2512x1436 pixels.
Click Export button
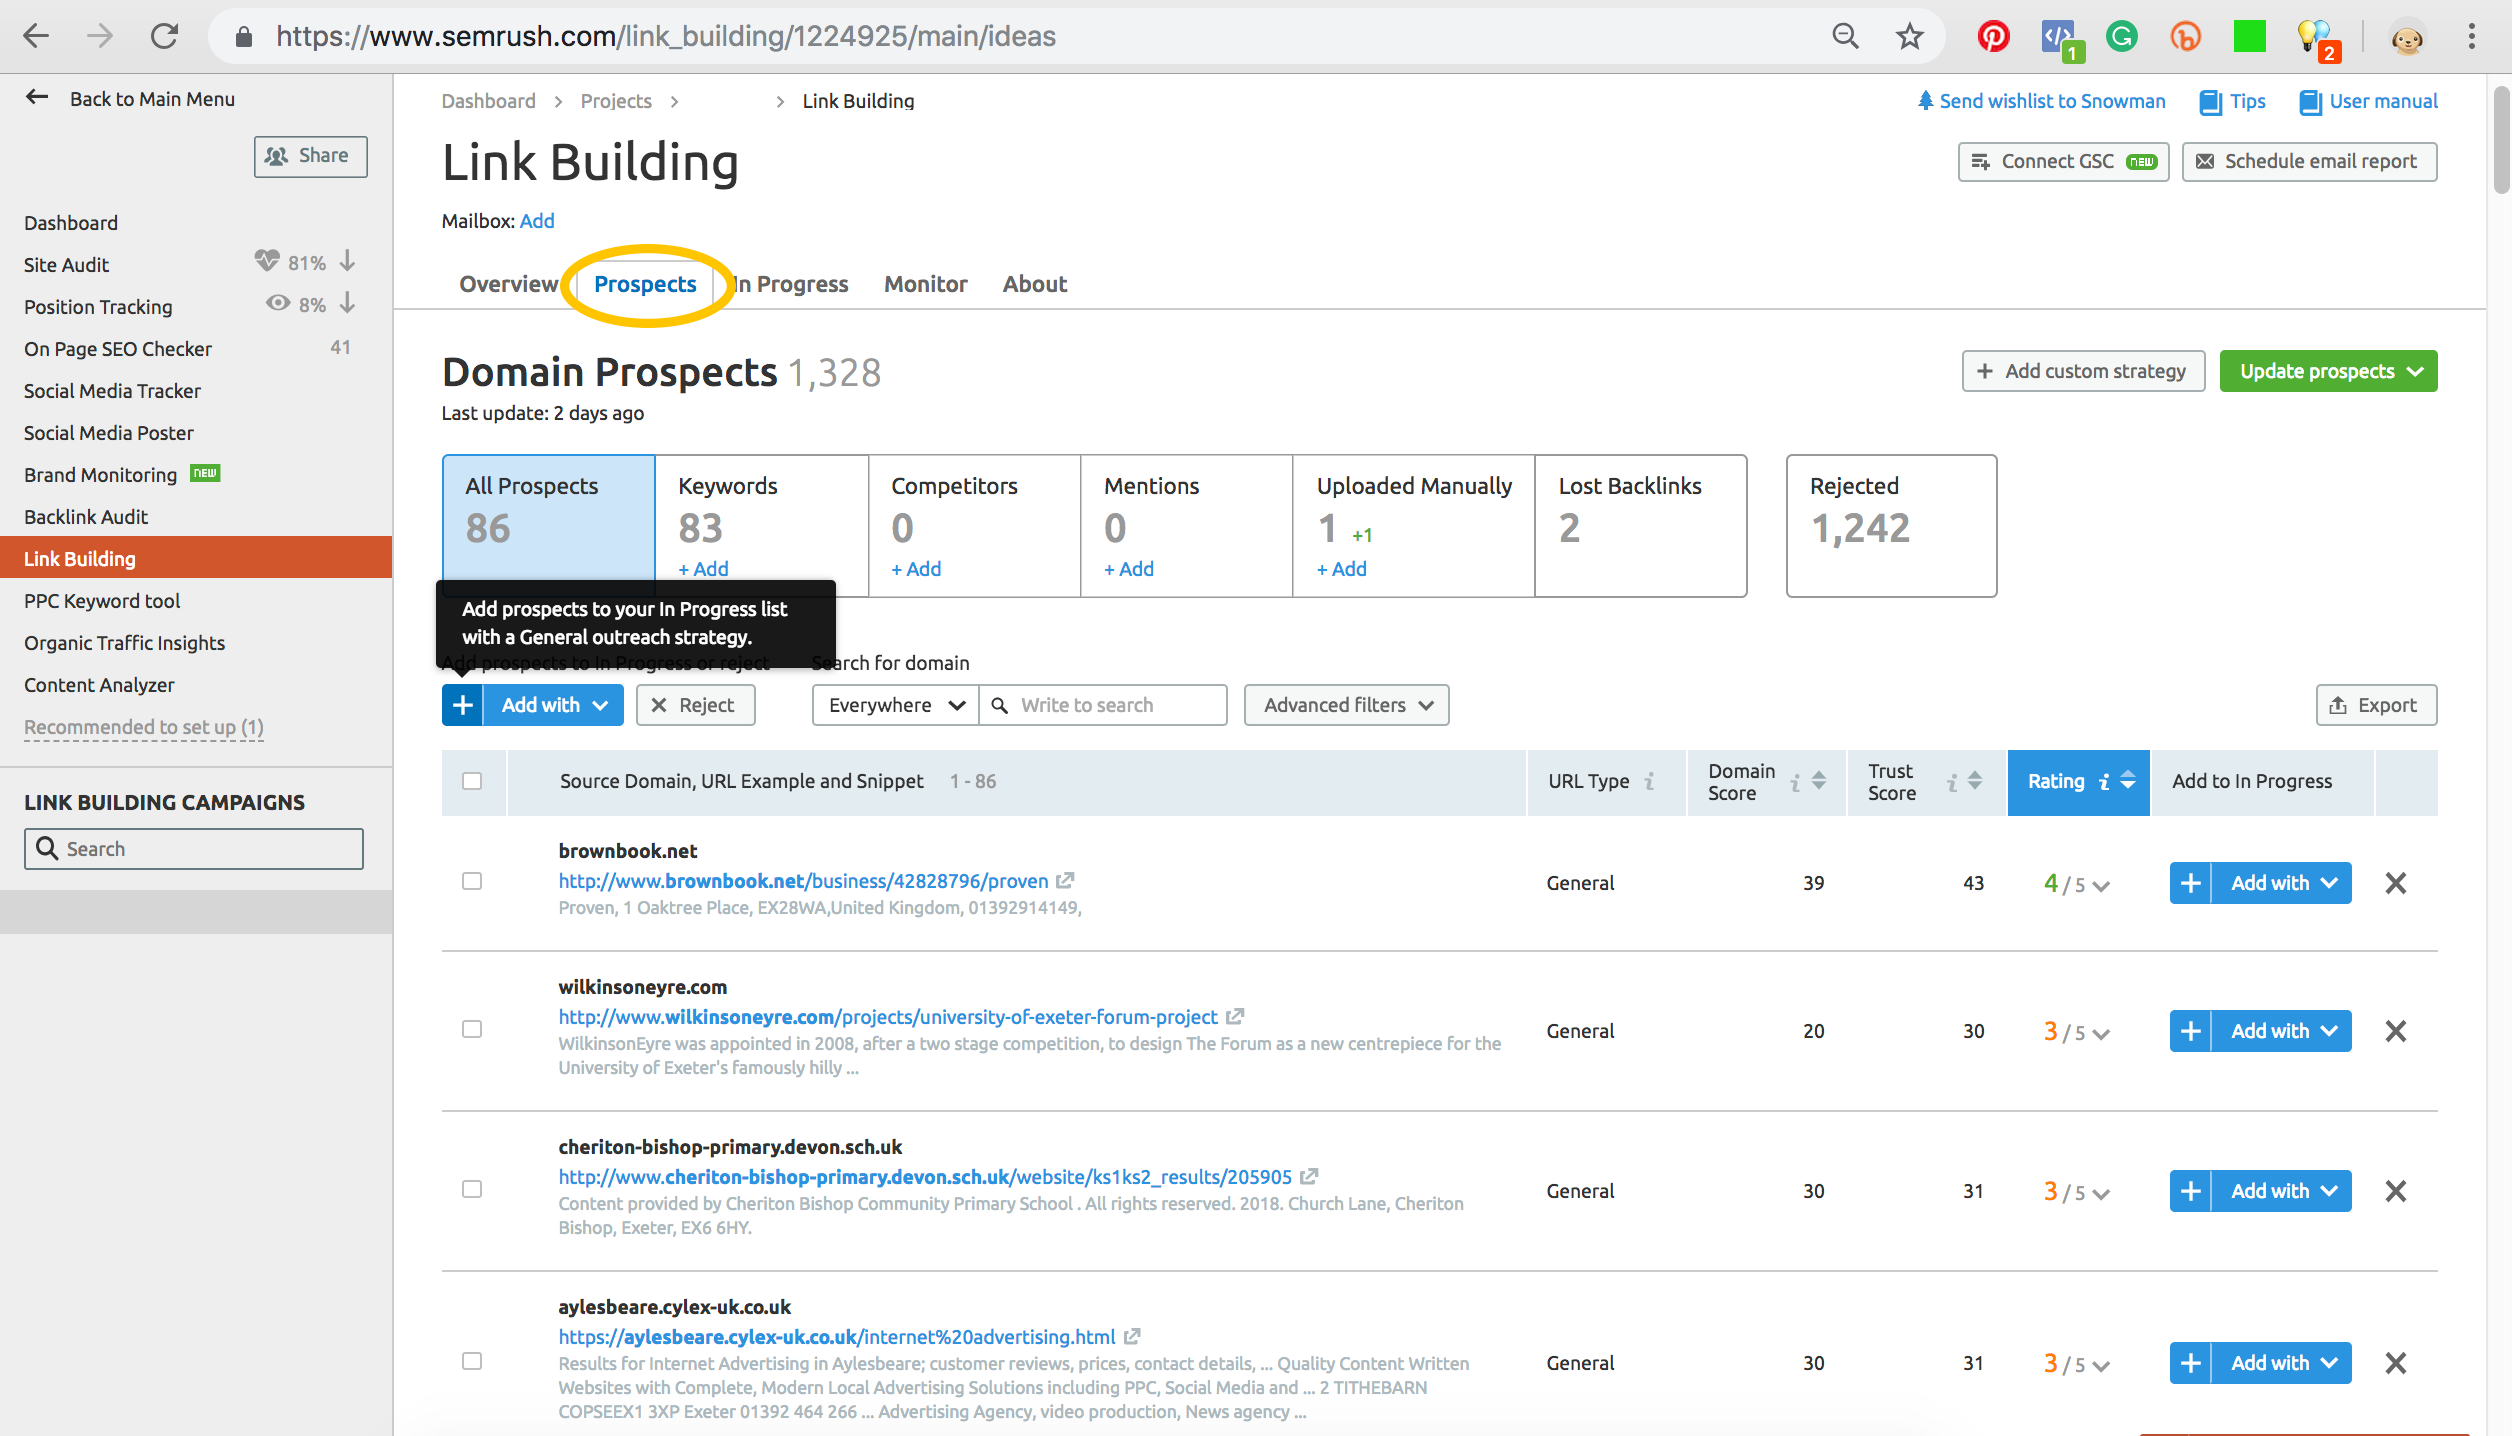(2376, 705)
